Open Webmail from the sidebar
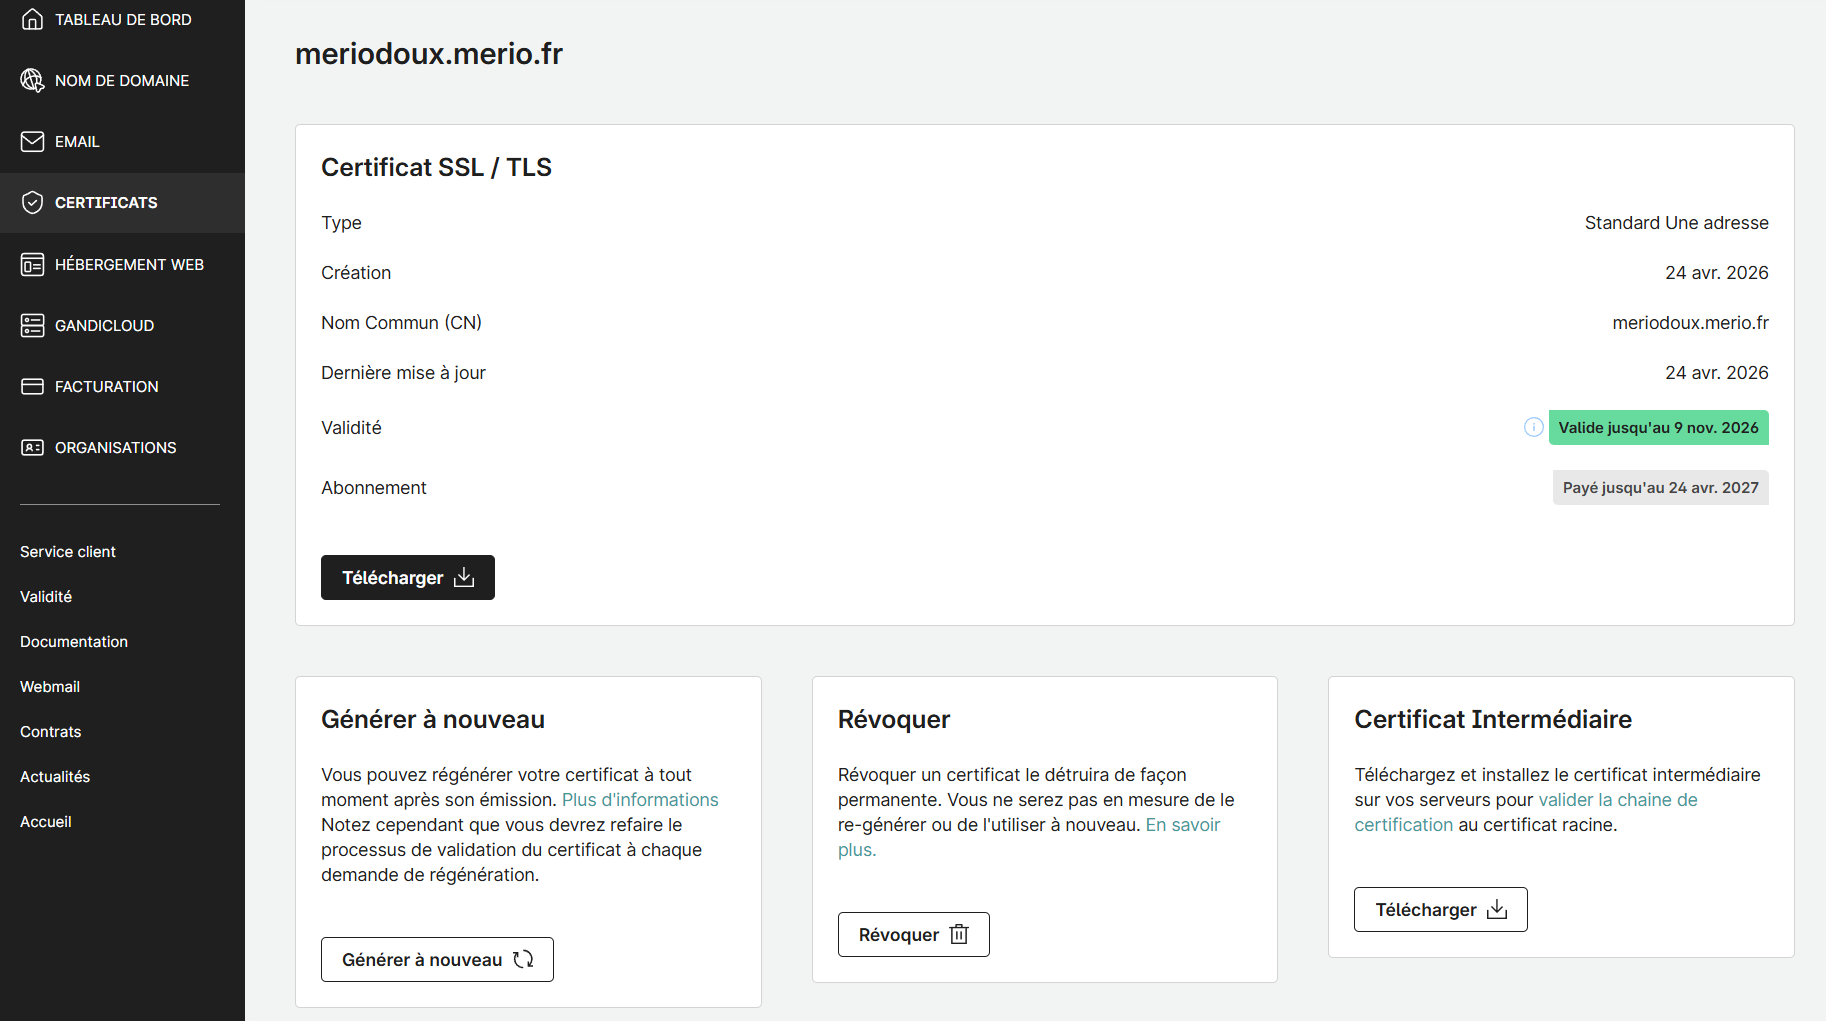1826x1021 pixels. click(x=50, y=687)
